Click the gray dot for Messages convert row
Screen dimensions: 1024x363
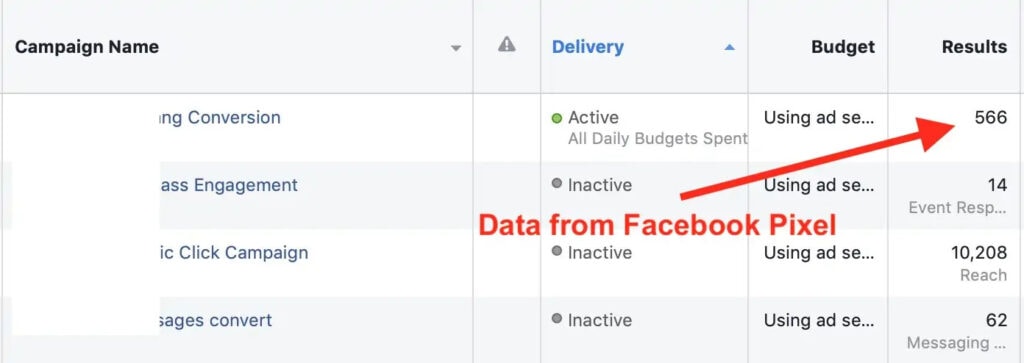(x=556, y=319)
